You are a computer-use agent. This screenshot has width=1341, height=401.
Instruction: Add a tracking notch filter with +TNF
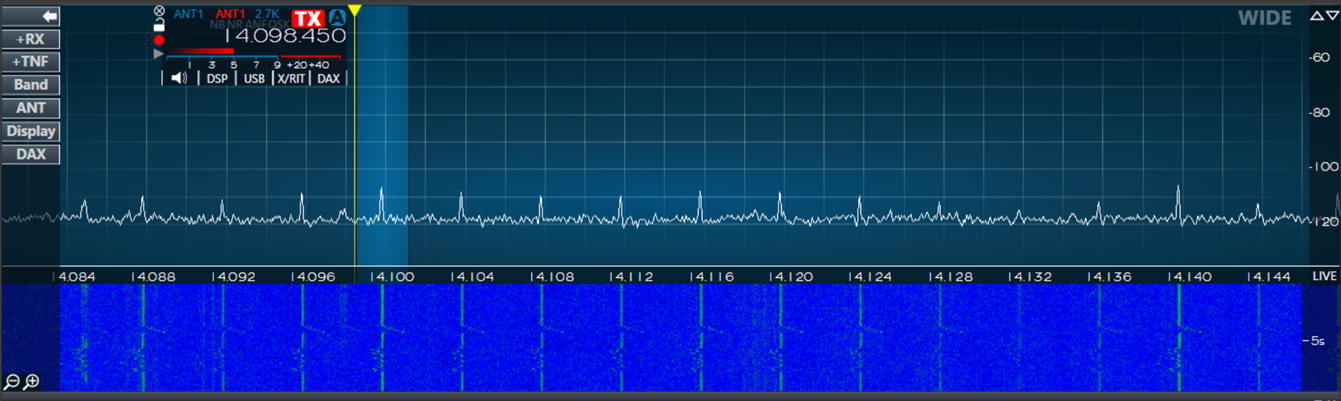pos(31,62)
